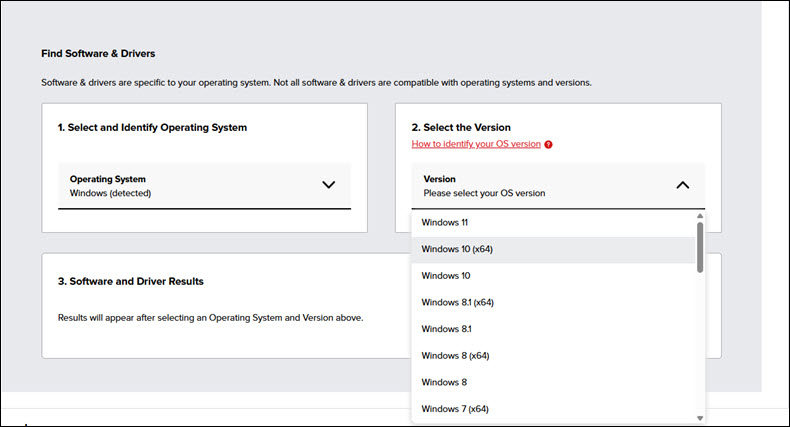Choose Windows 10 (x64) version option
The height and width of the screenshot is (427, 790).
(553, 249)
